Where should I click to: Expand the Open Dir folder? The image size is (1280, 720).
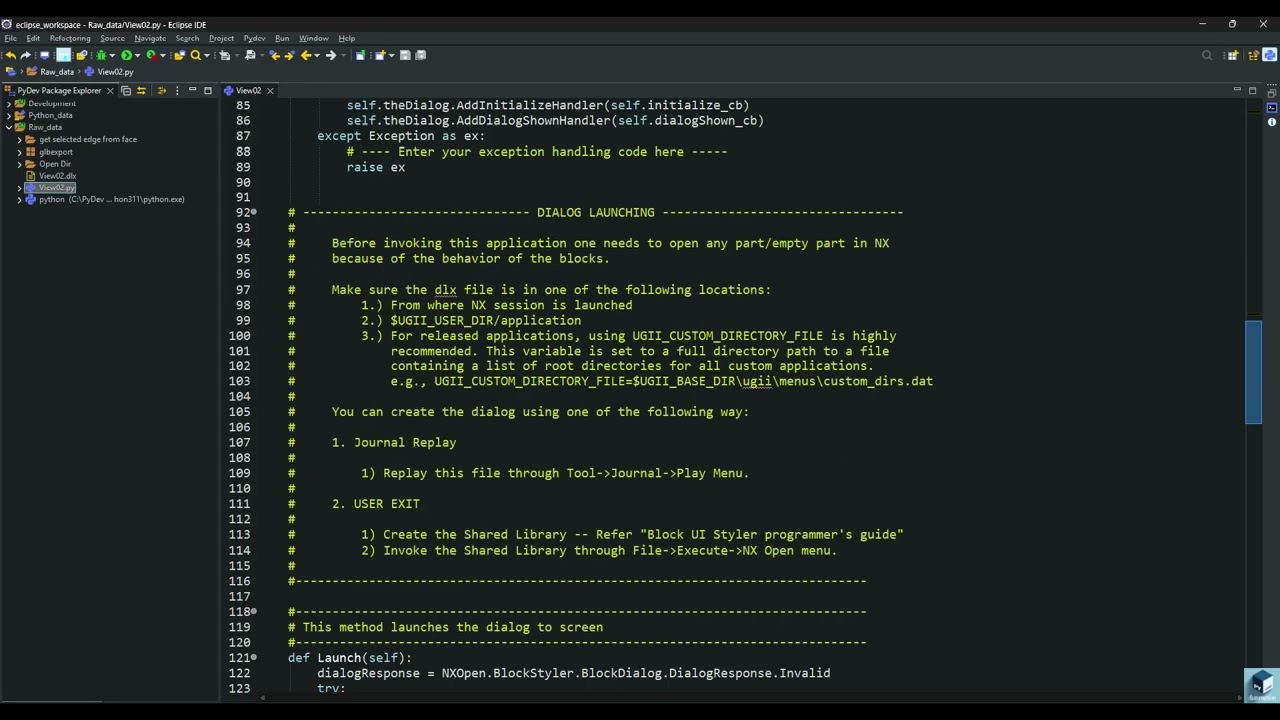[x=19, y=164]
